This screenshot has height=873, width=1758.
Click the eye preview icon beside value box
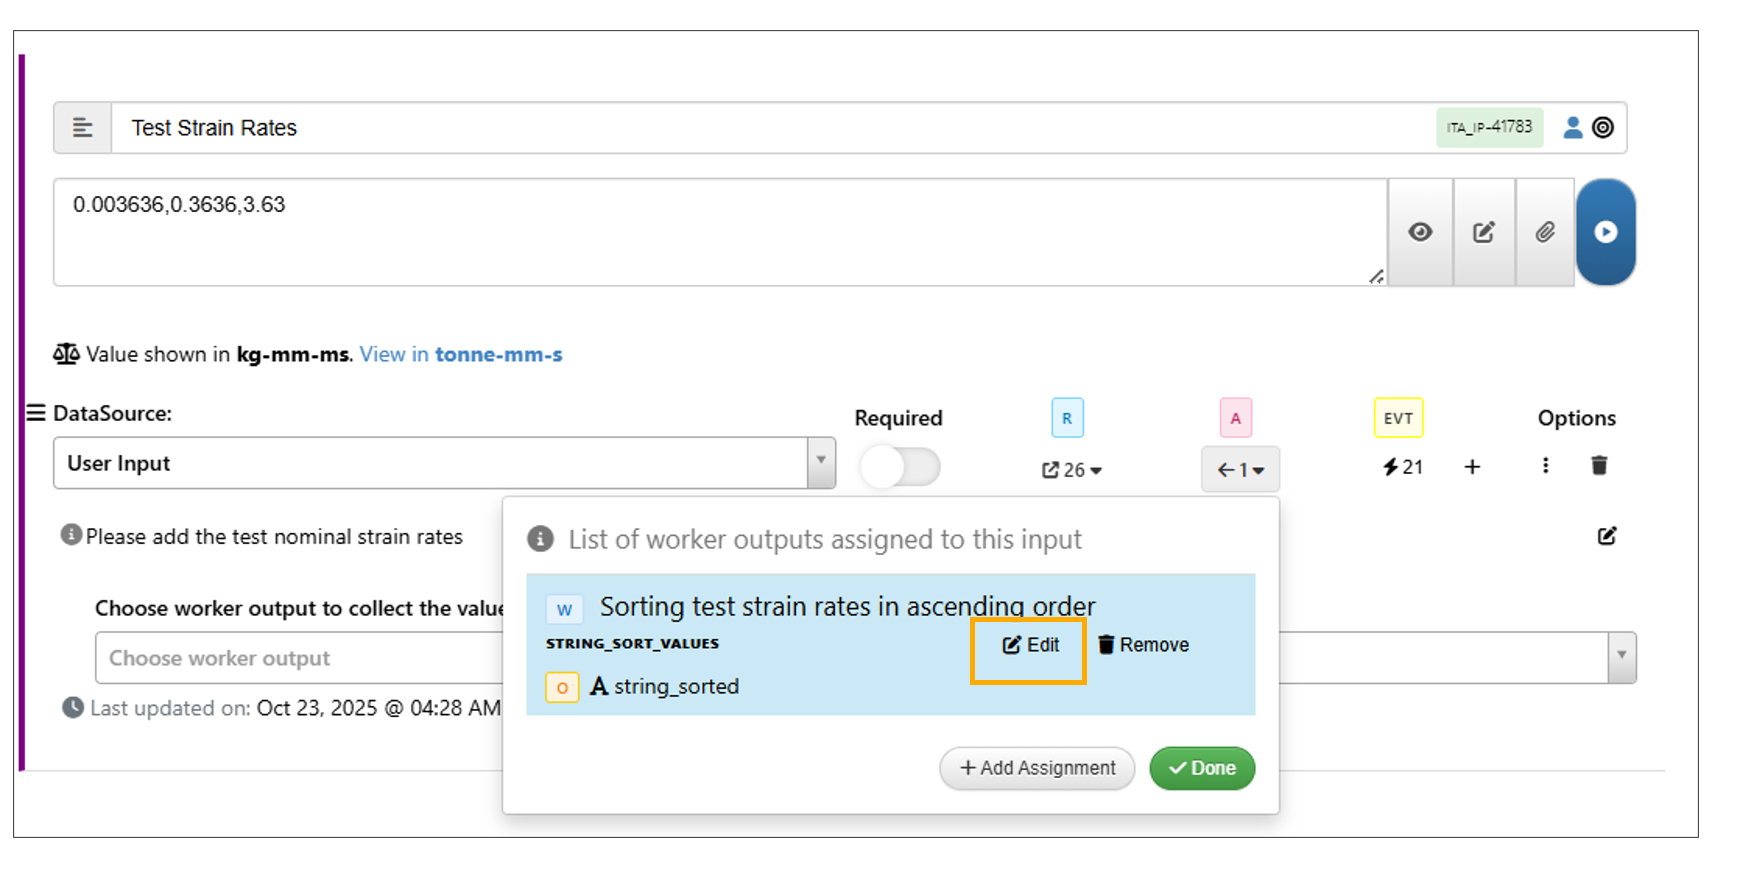tap(1420, 232)
